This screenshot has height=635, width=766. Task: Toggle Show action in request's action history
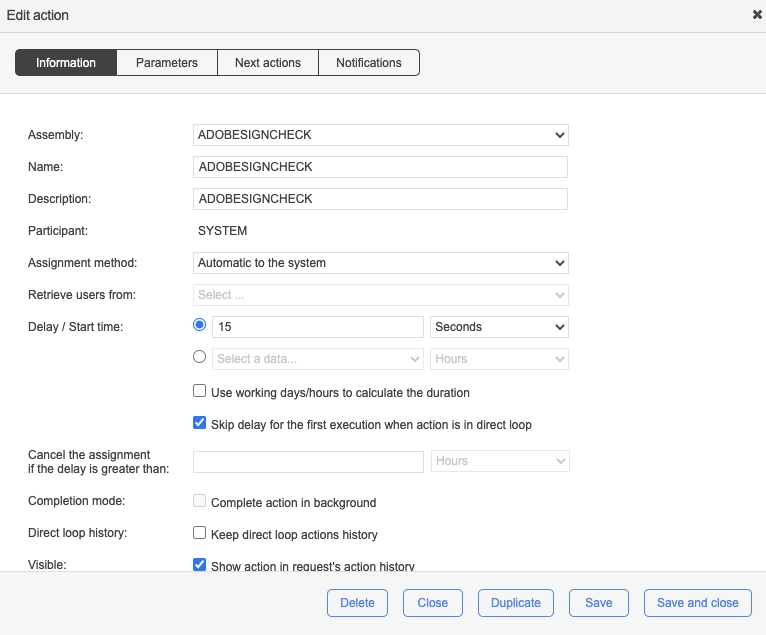(x=200, y=565)
